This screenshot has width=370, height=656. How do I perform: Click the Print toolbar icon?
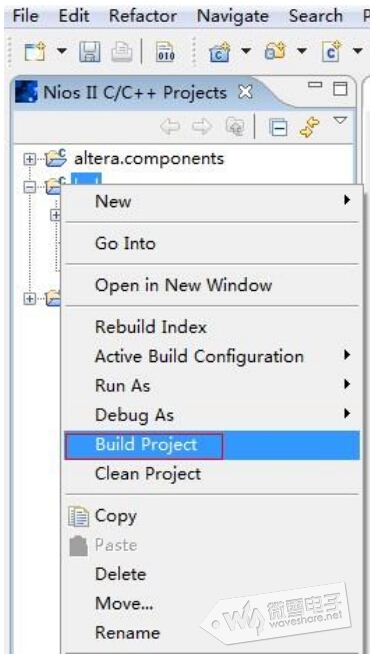click(122, 52)
